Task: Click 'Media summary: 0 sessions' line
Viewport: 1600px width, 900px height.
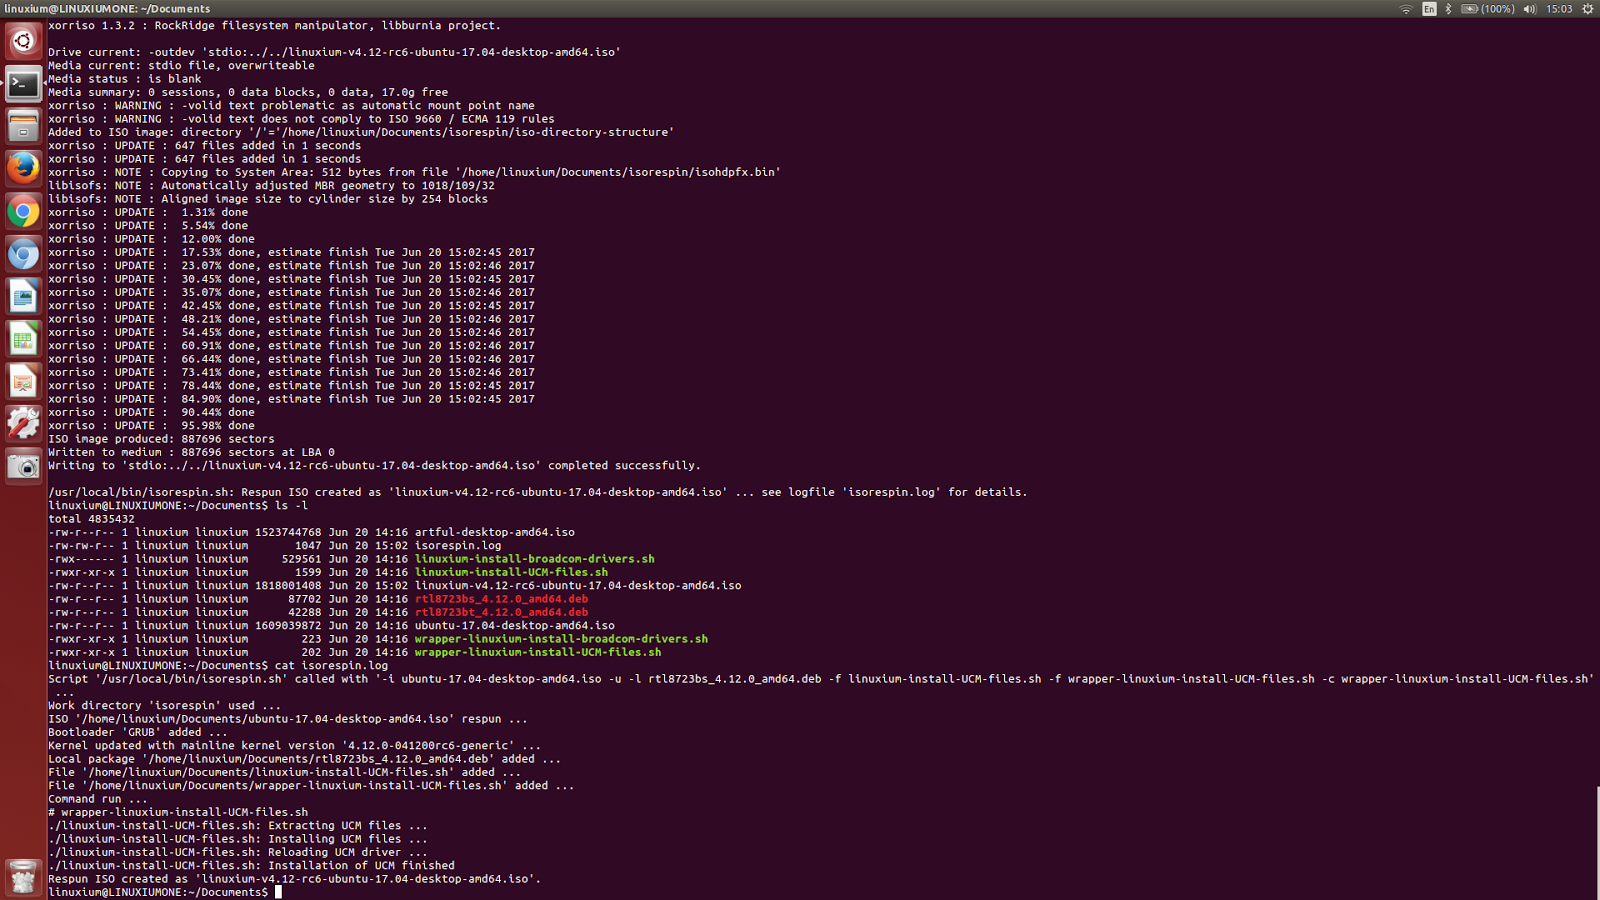Action: point(248,92)
